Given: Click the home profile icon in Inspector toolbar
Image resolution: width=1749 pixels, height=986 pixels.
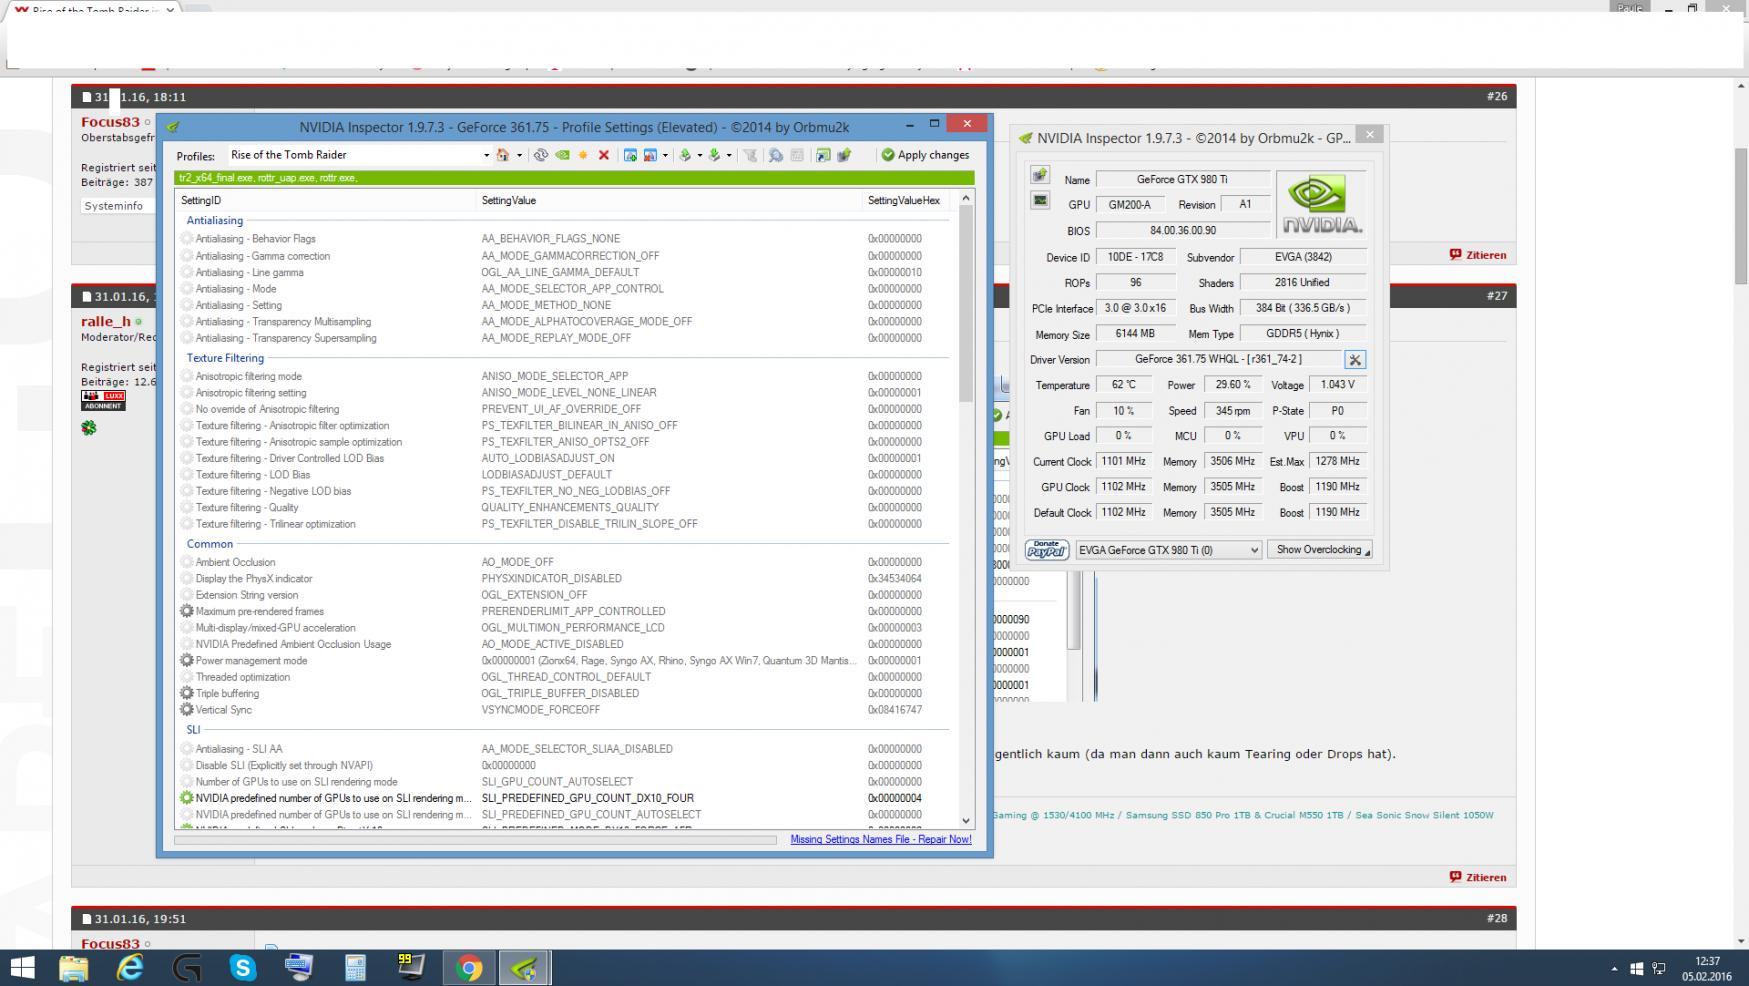Looking at the screenshot, I should pyautogui.click(x=503, y=155).
